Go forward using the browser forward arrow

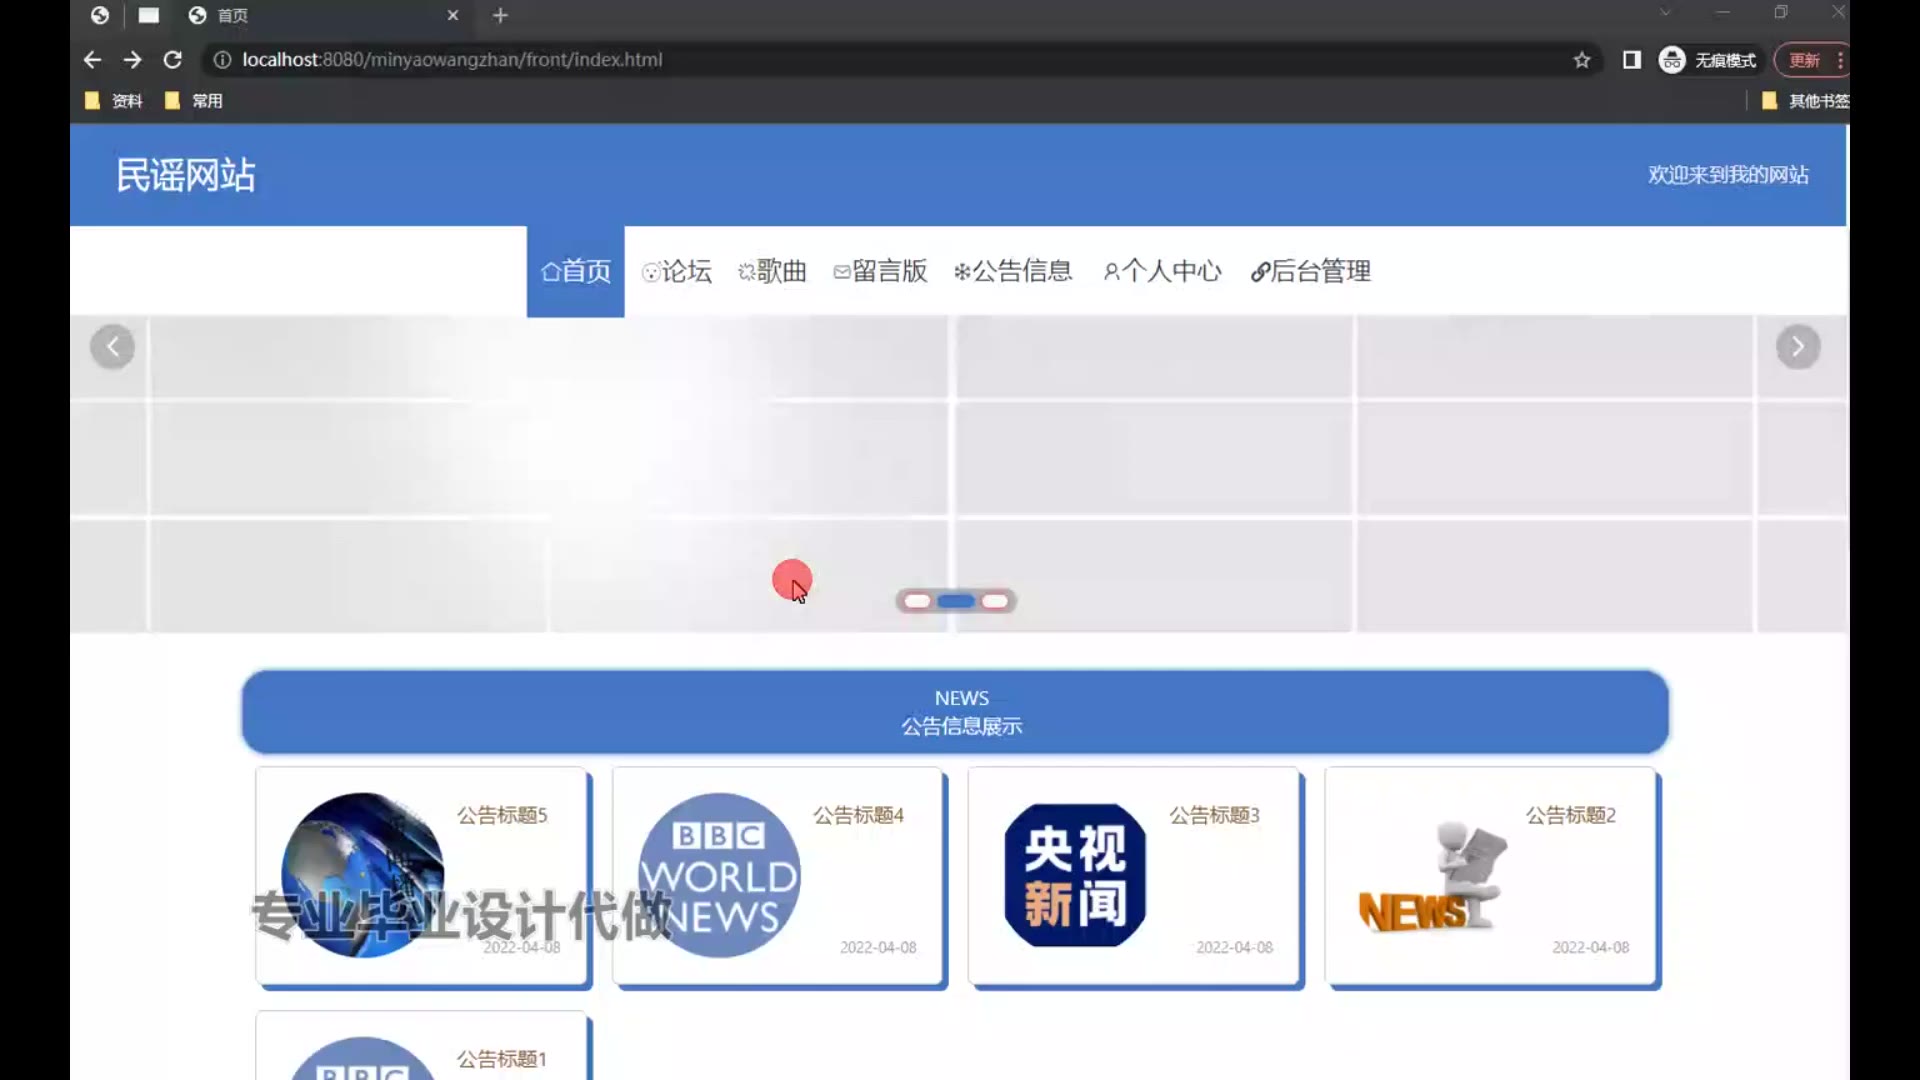(x=132, y=60)
